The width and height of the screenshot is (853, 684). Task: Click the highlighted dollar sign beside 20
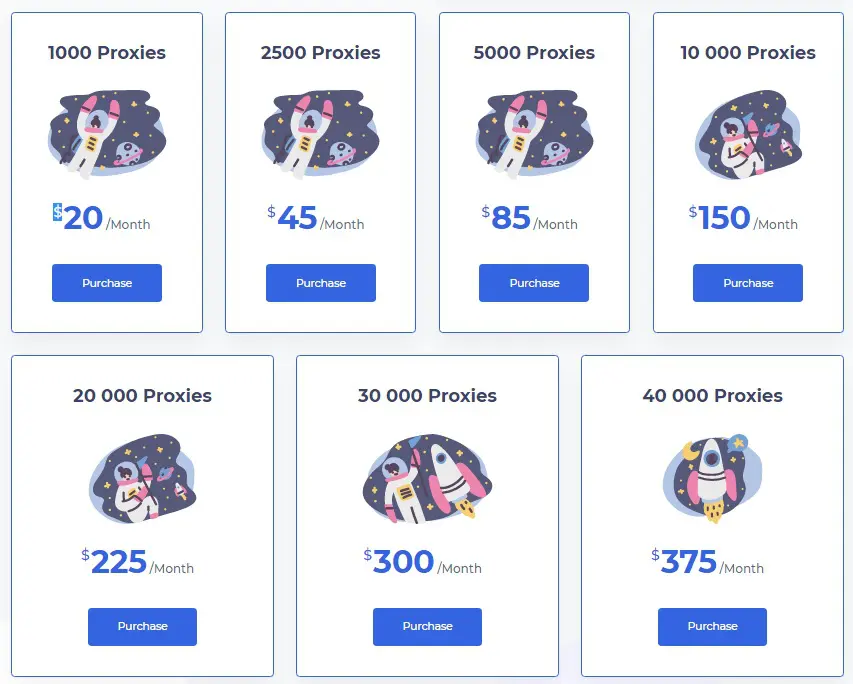pos(58,212)
